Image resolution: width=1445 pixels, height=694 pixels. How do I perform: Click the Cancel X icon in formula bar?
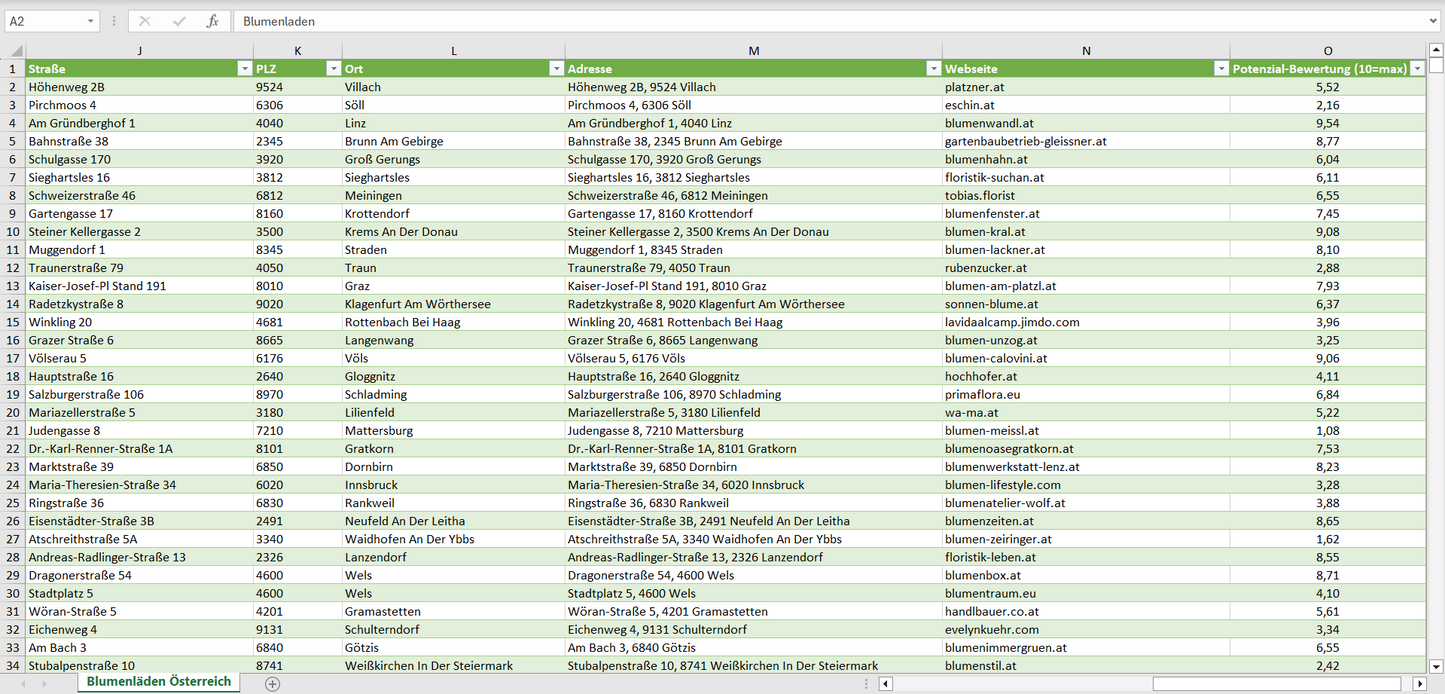145,21
